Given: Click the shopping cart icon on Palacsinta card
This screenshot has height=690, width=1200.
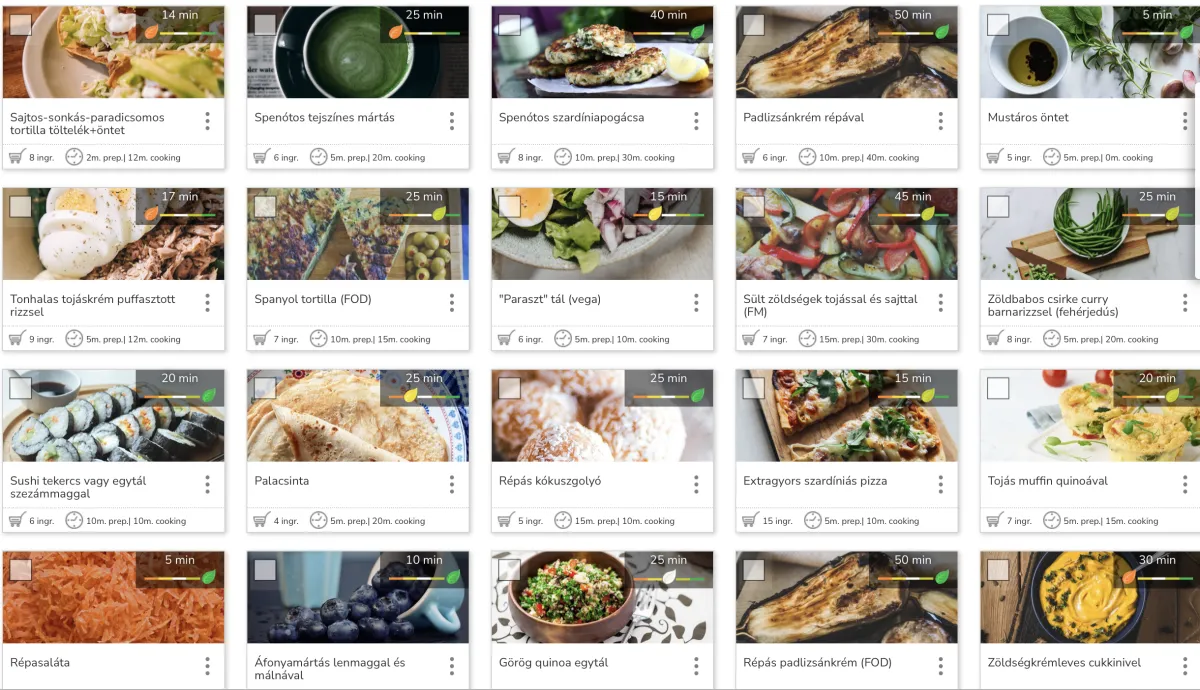Looking at the screenshot, I should click(x=260, y=520).
